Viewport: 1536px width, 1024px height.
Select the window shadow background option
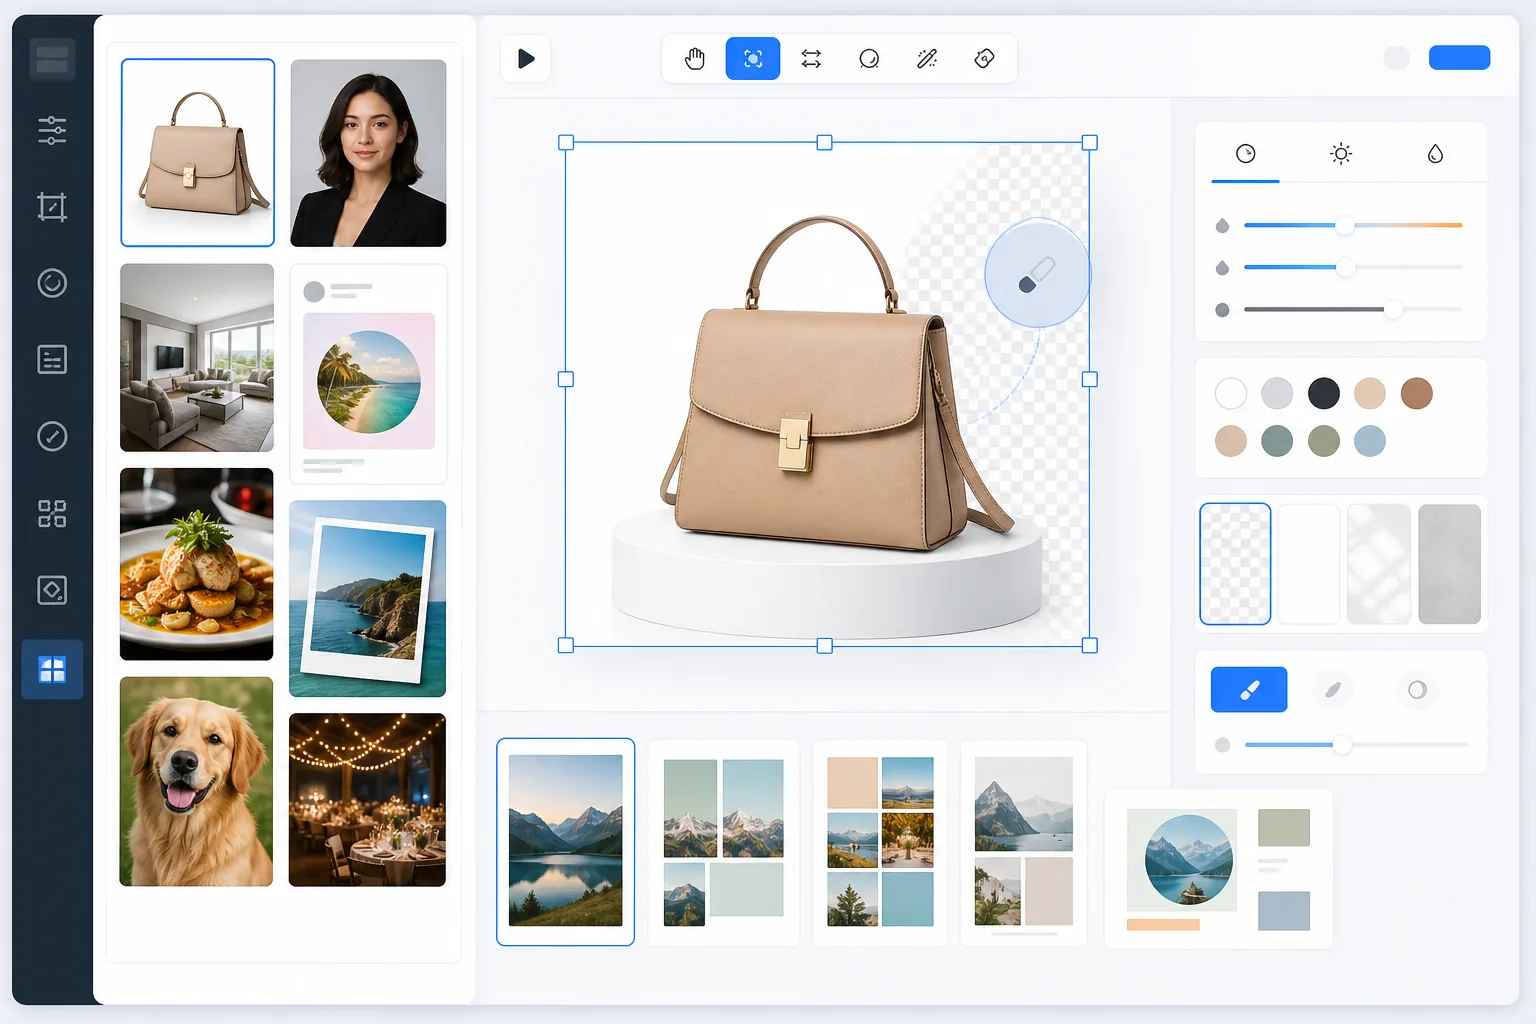click(1379, 564)
